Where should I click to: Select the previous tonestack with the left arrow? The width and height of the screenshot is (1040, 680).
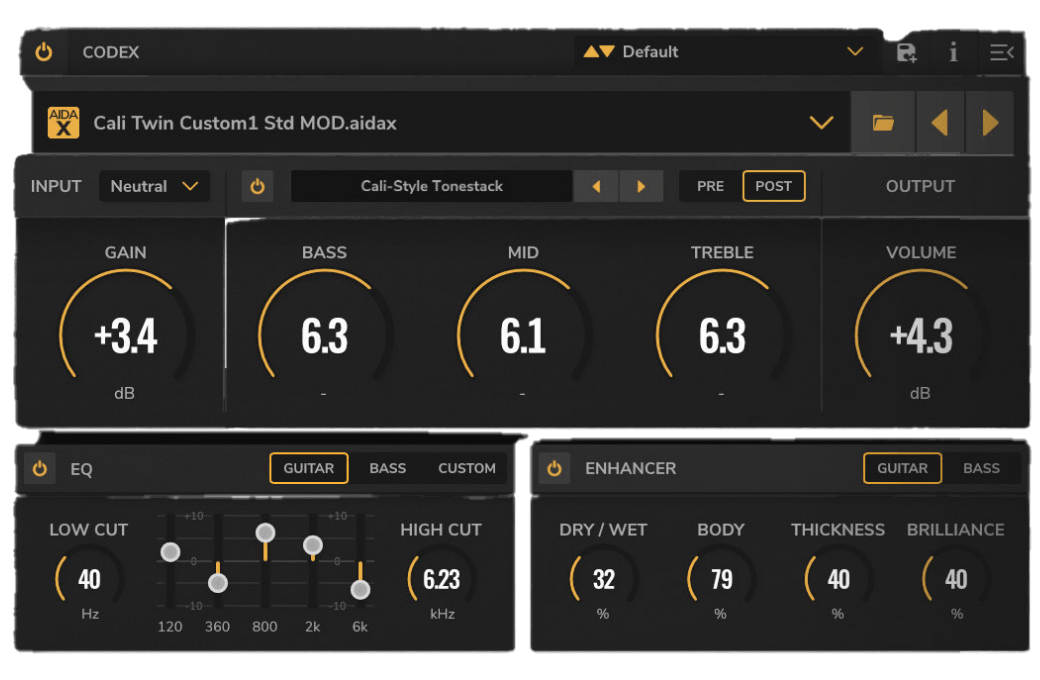tap(596, 186)
